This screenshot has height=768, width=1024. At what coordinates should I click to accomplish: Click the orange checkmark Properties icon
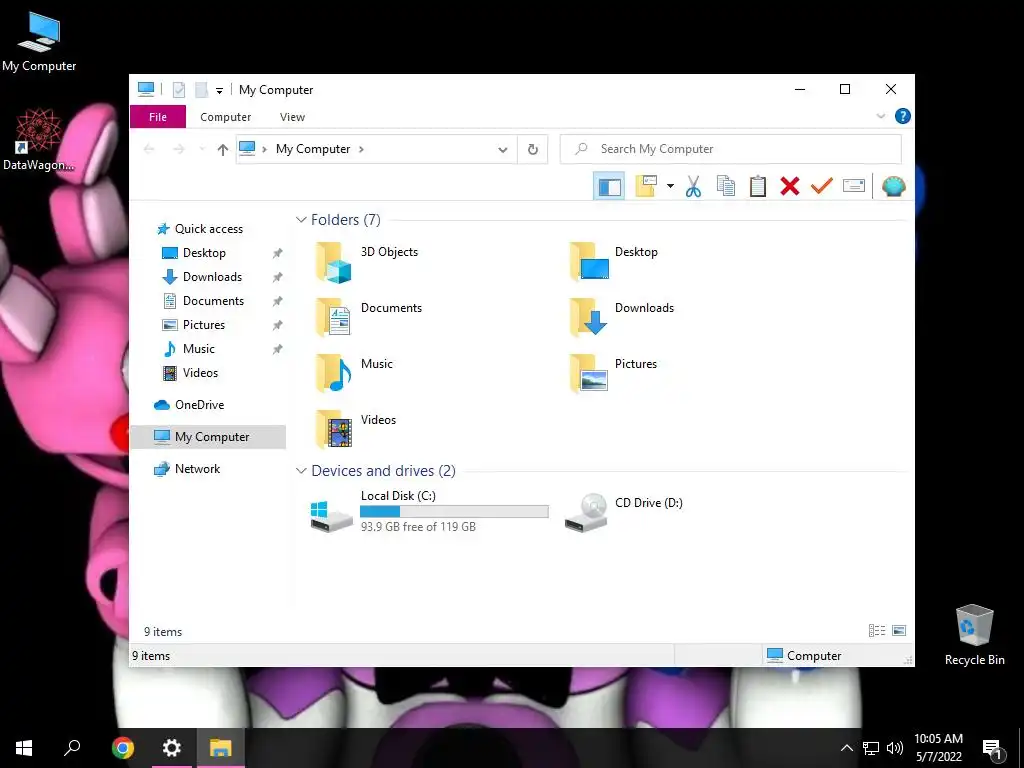pyautogui.click(x=822, y=186)
